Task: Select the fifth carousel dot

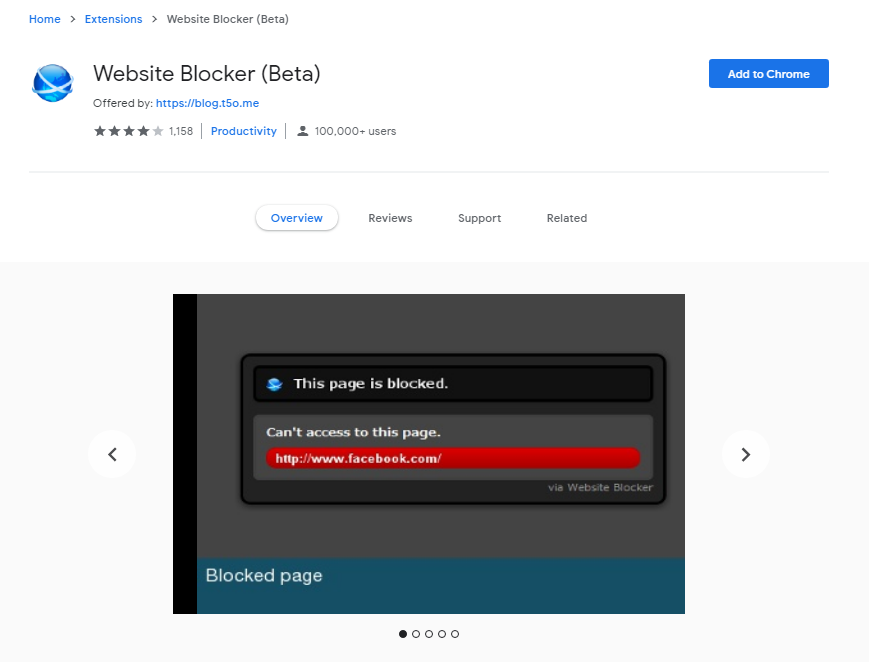Action: 455,634
